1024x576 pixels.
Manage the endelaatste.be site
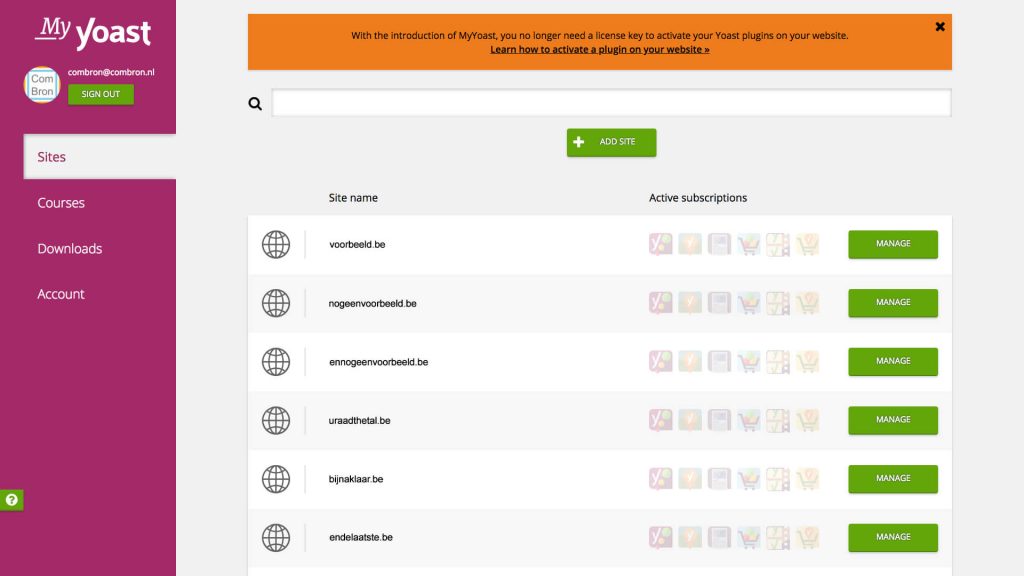tap(893, 537)
